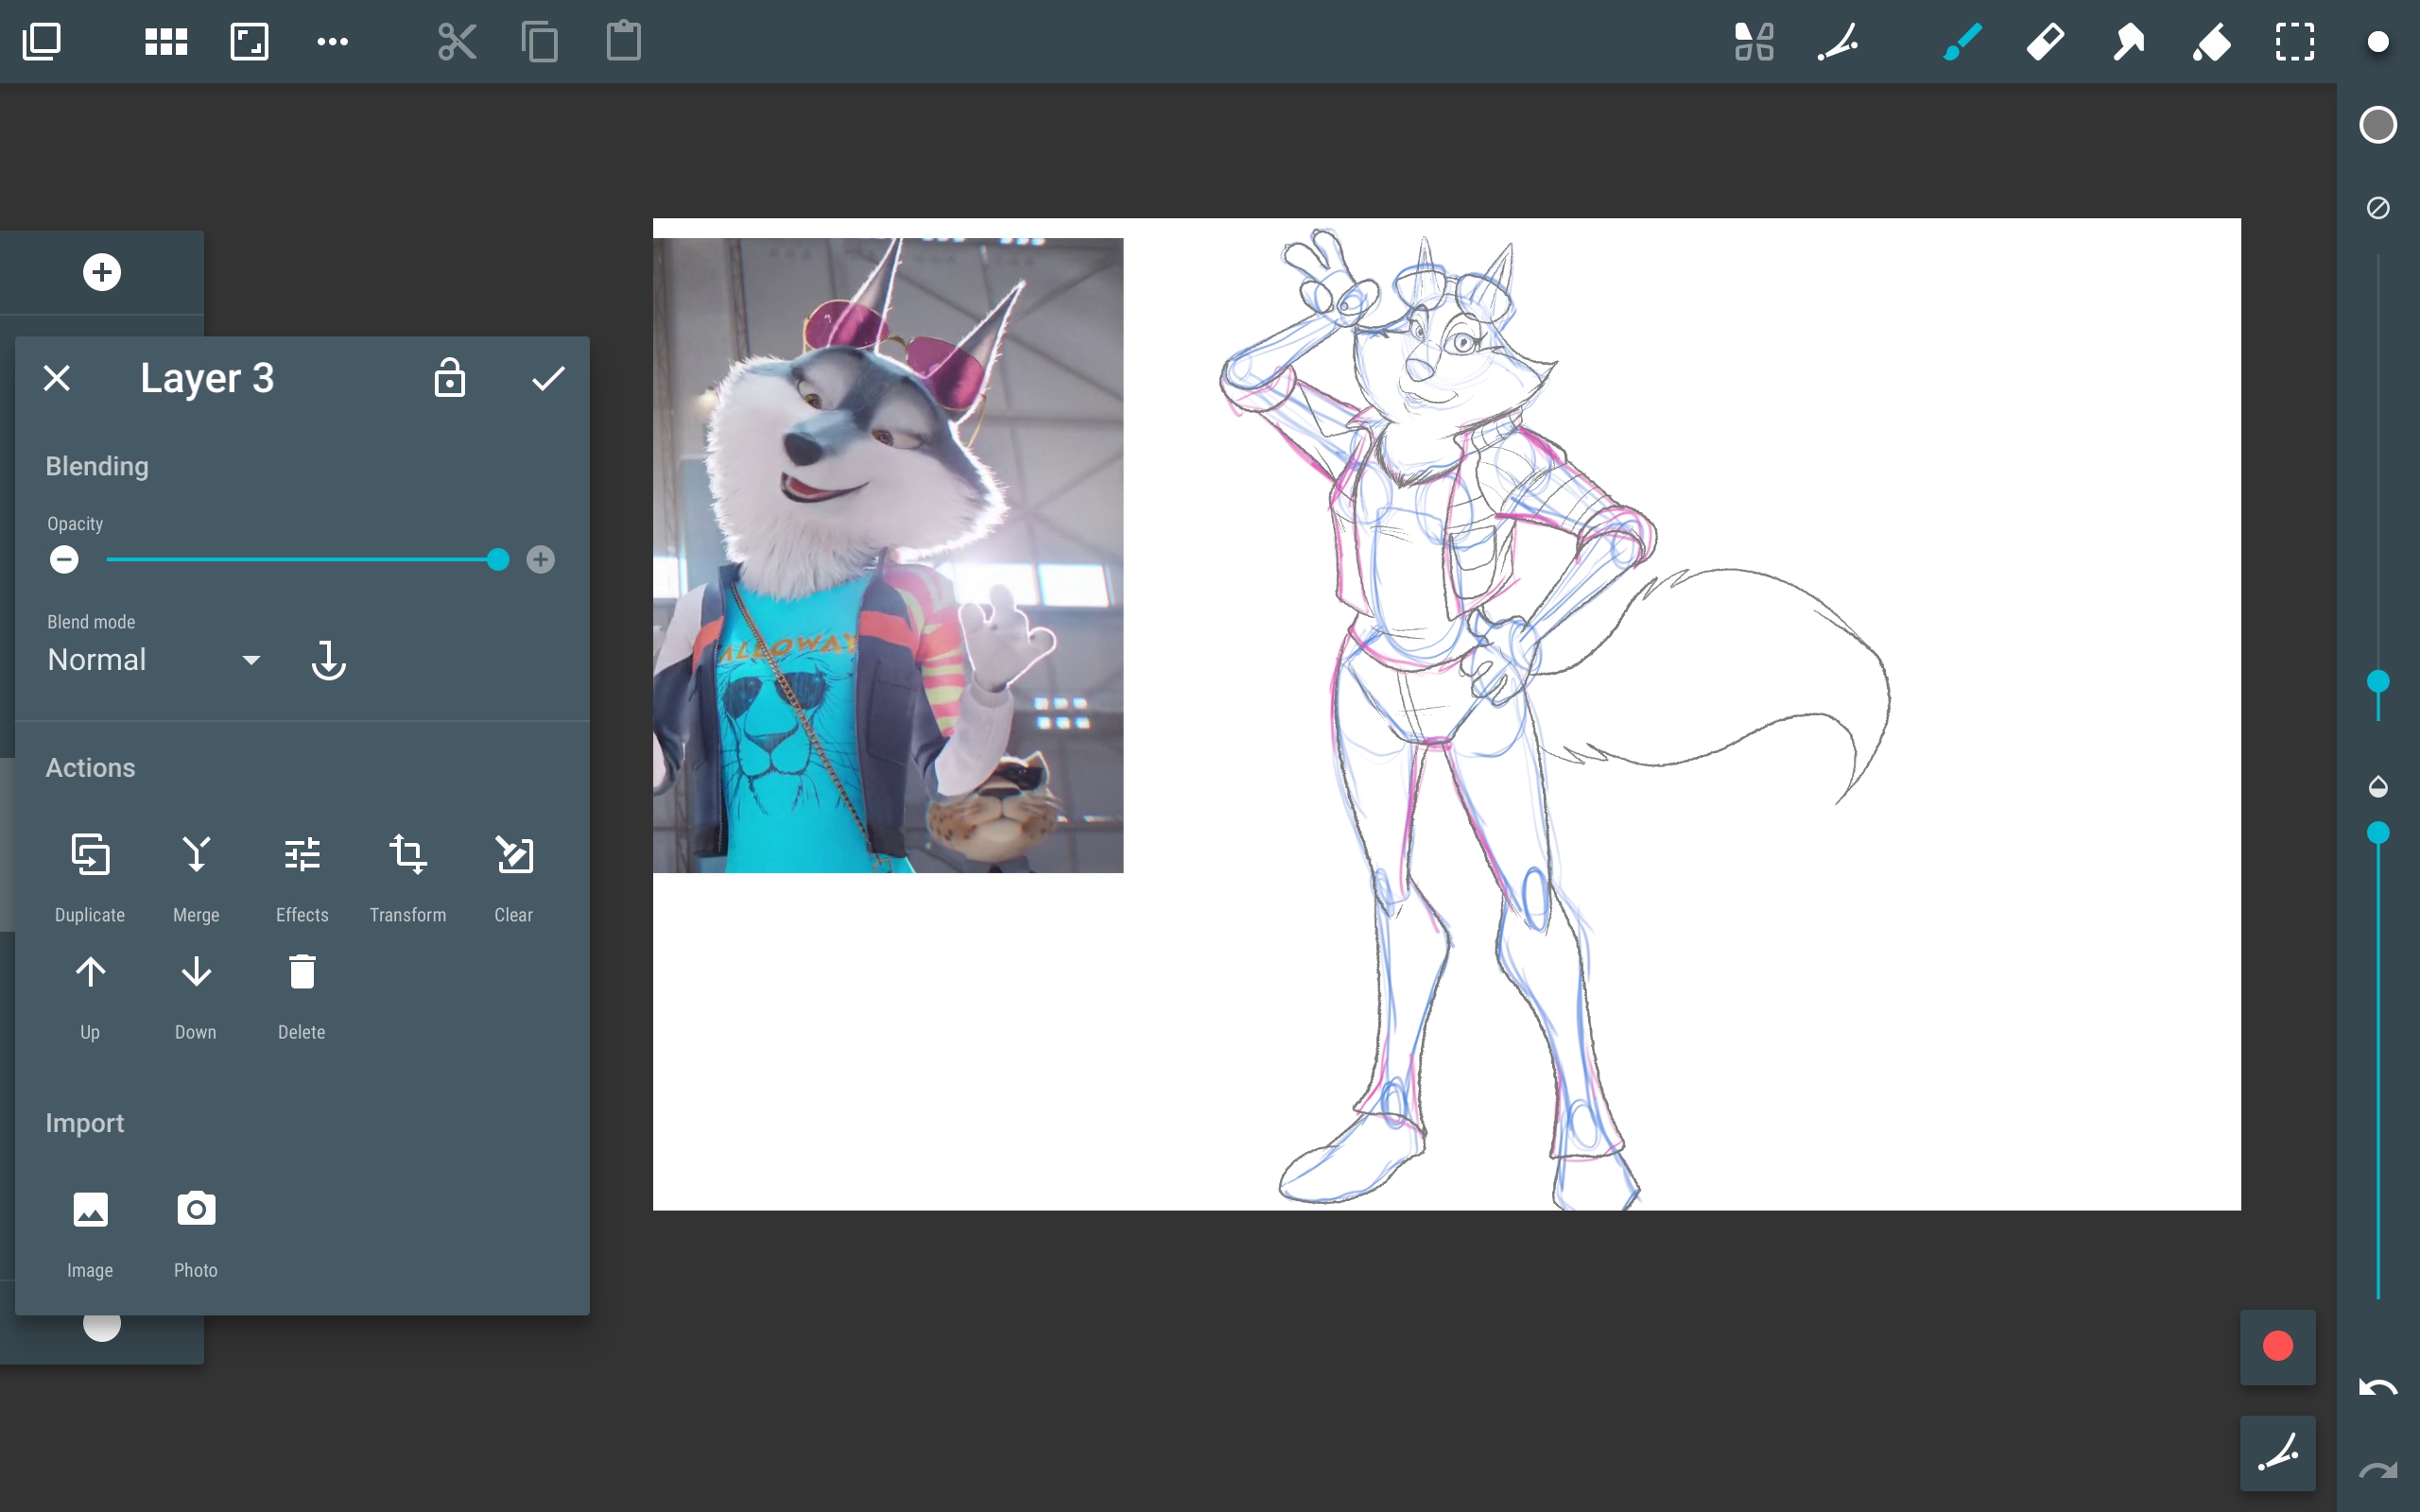Open the three-dots overflow menu
The height and width of the screenshot is (1512, 2420).
[x=332, y=42]
